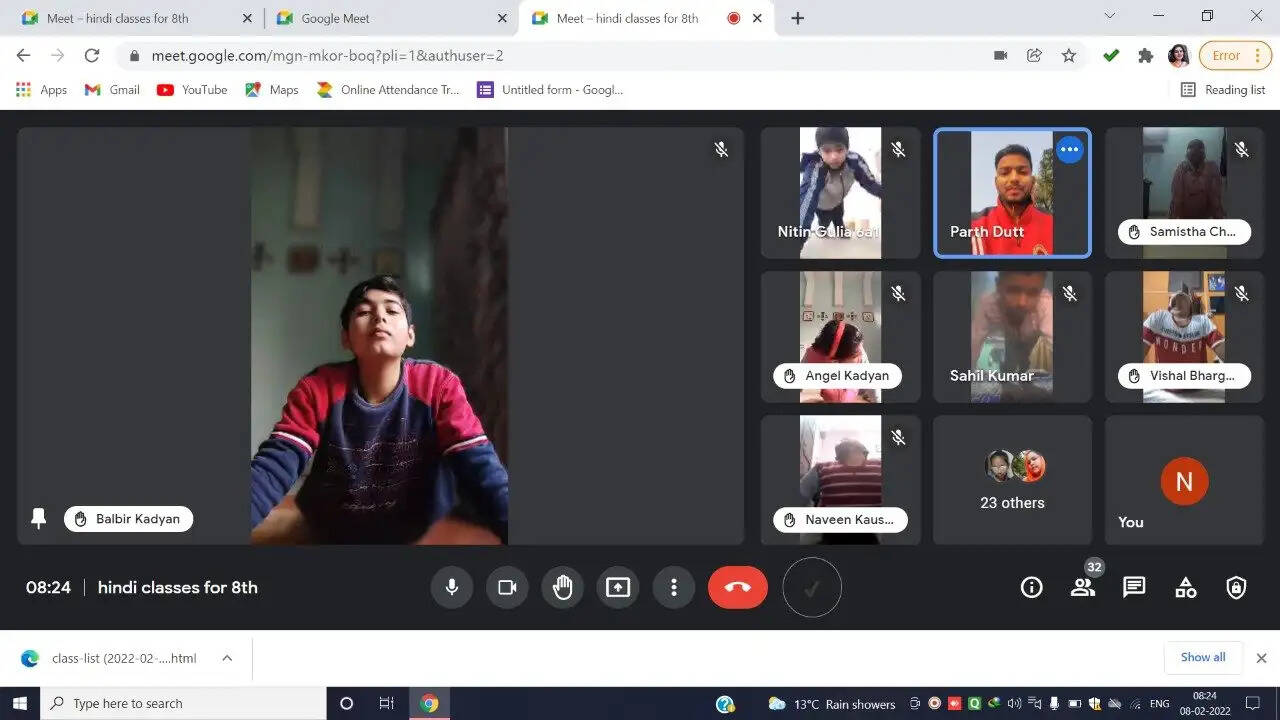Click the 23 others tile
Viewport: 1280px width, 720px height.
1012,480
